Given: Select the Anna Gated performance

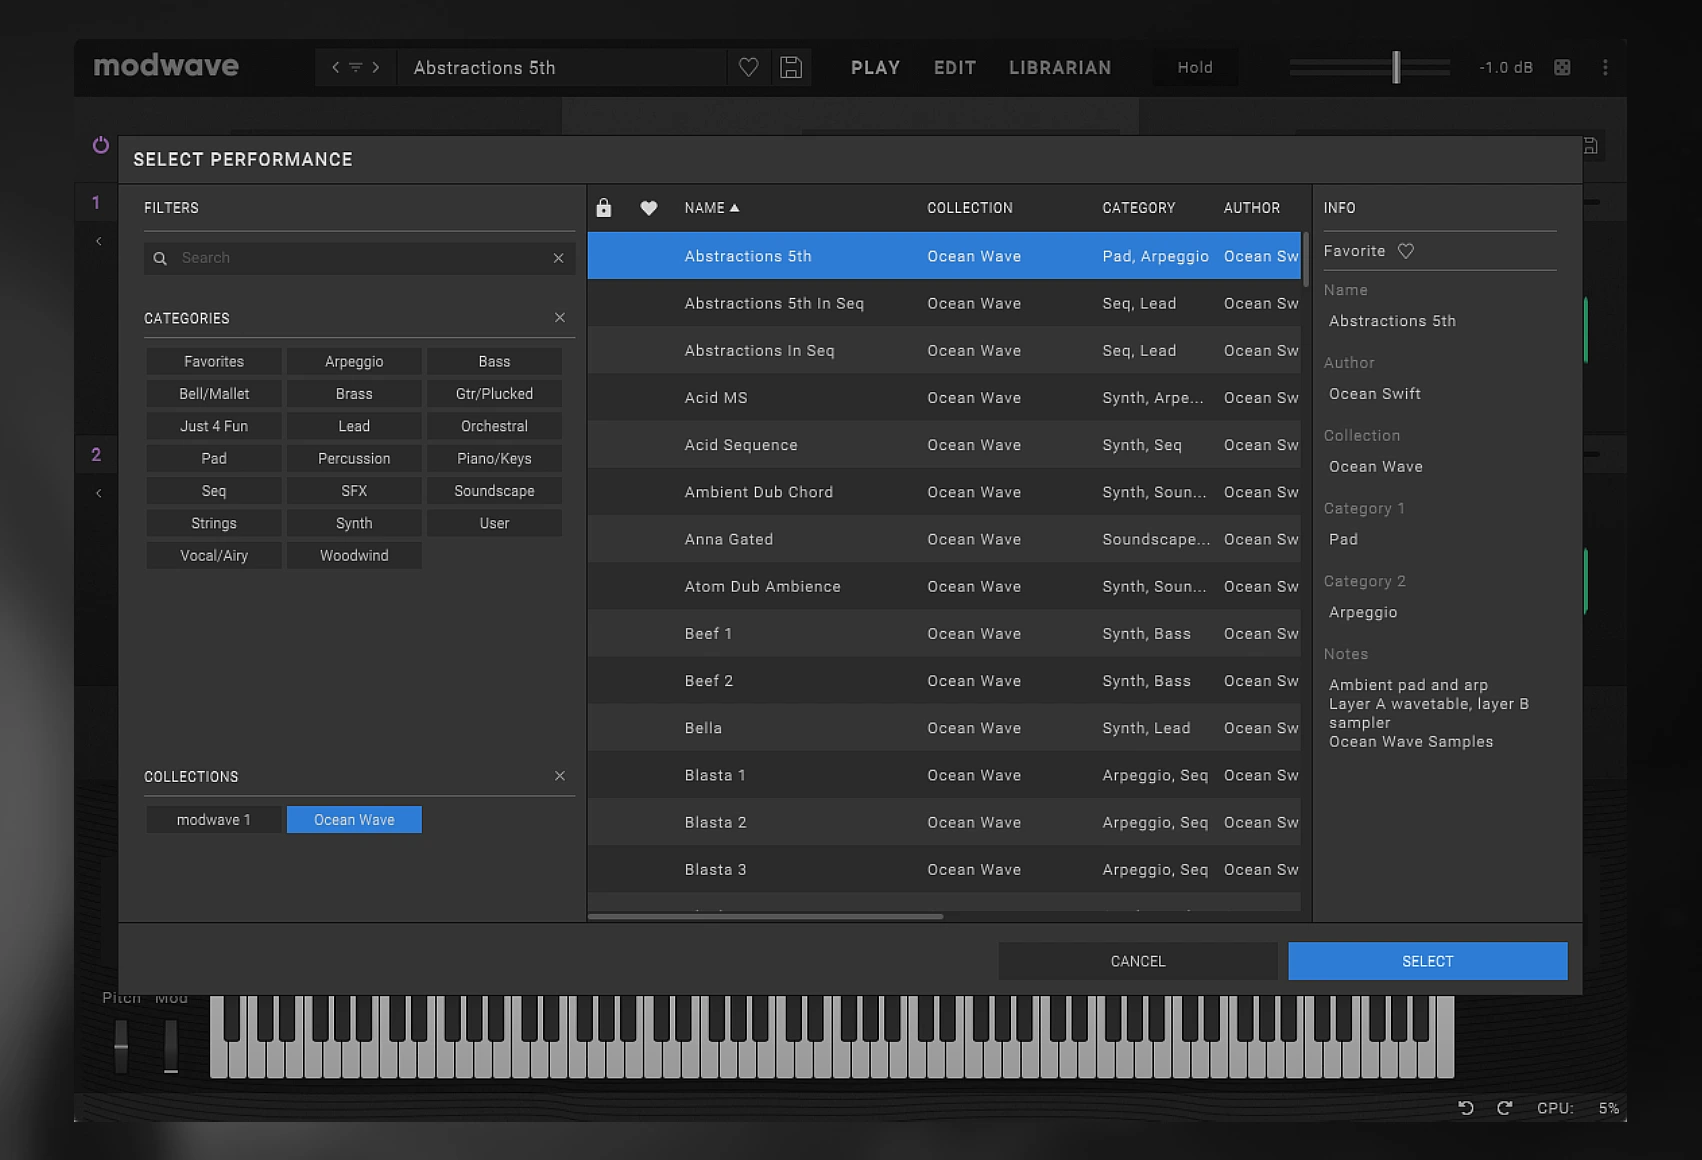Looking at the screenshot, I should [x=944, y=539].
